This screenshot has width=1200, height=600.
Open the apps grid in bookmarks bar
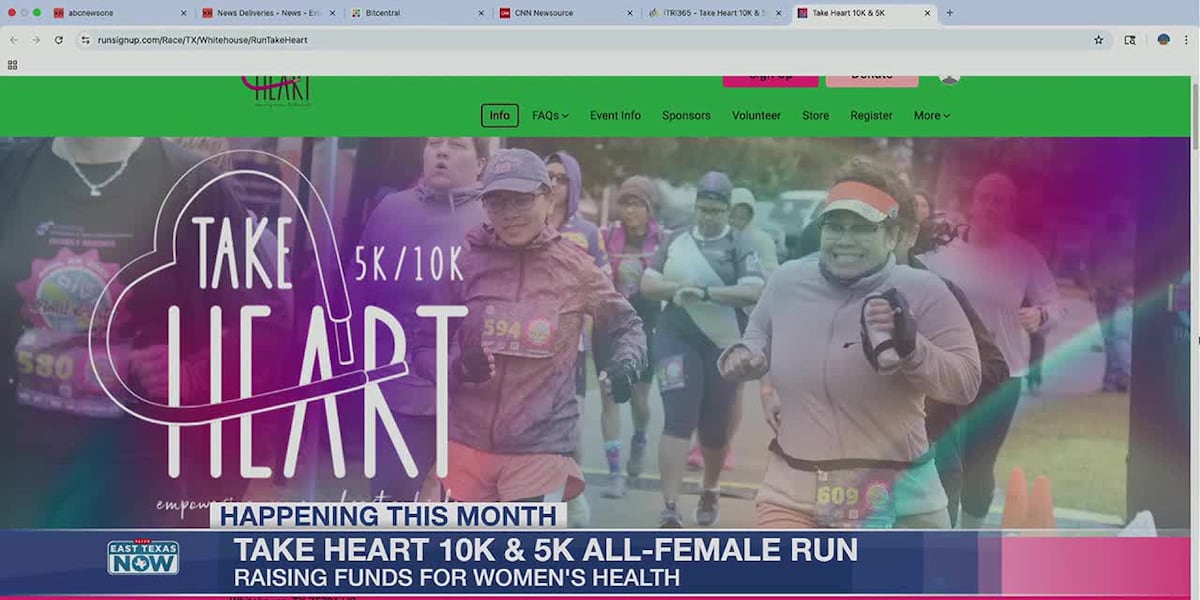pyautogui.click(x=13, y=65)
